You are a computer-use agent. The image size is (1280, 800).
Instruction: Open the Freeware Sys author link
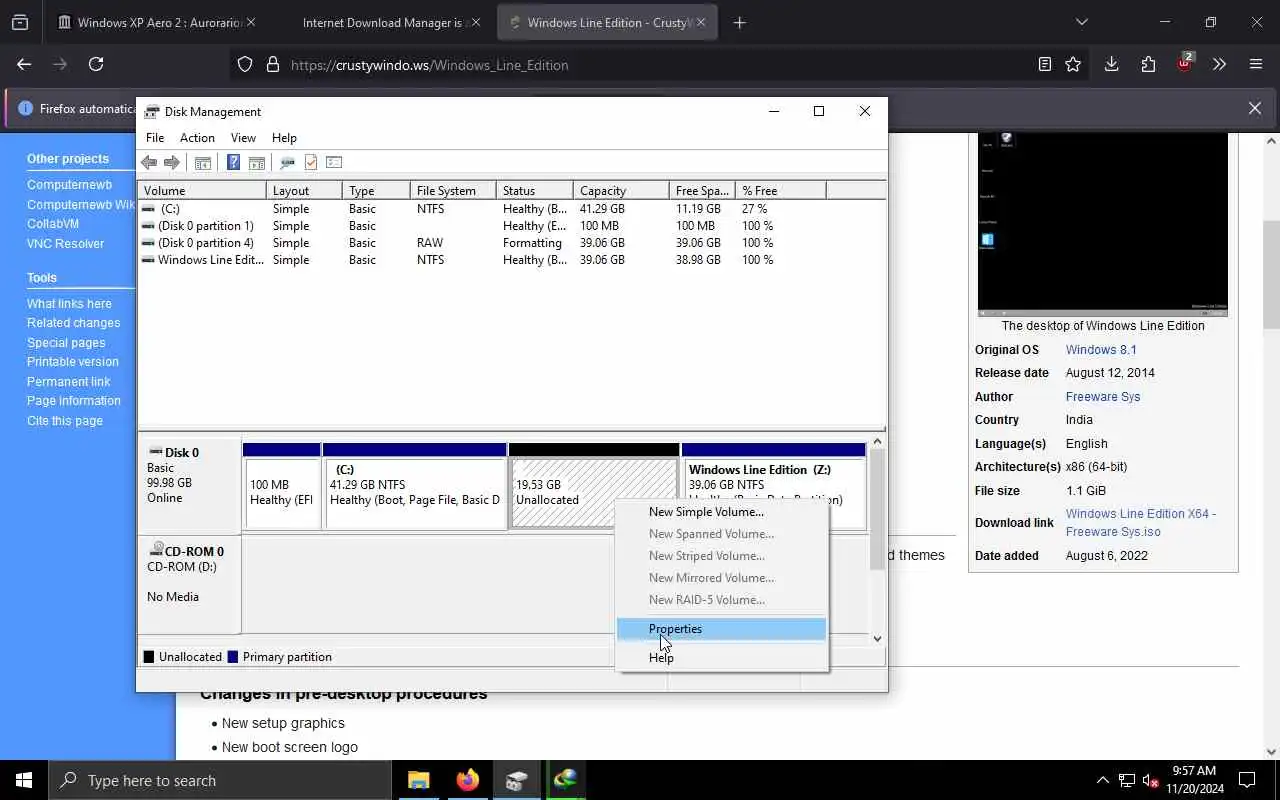(1103, 397)
